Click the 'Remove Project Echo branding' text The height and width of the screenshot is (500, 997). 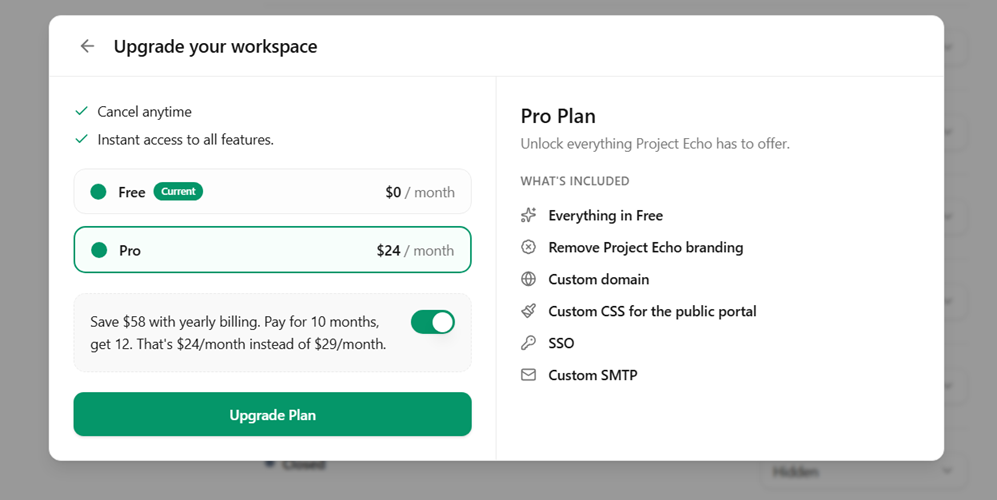pos(646,247)
